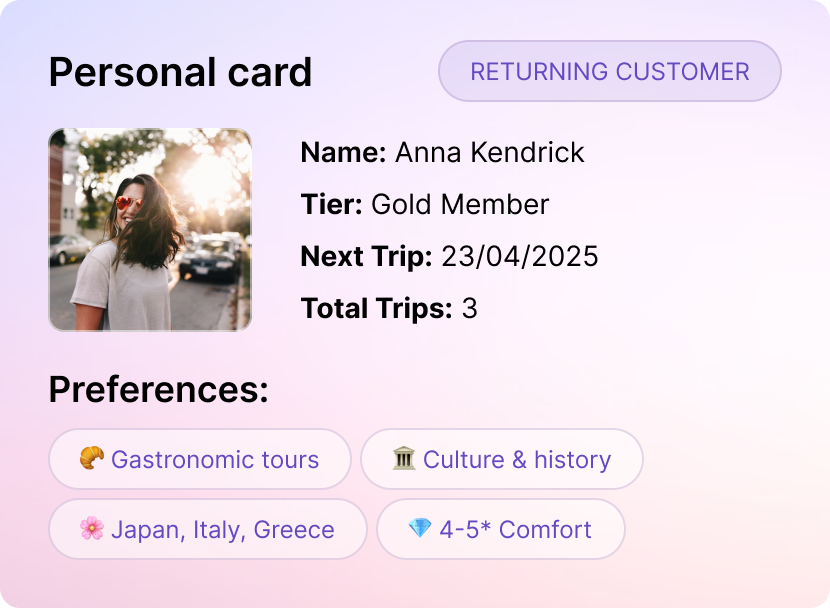Click the blue diamond icon
The image size is (830, 608).
tap(420, 529)
